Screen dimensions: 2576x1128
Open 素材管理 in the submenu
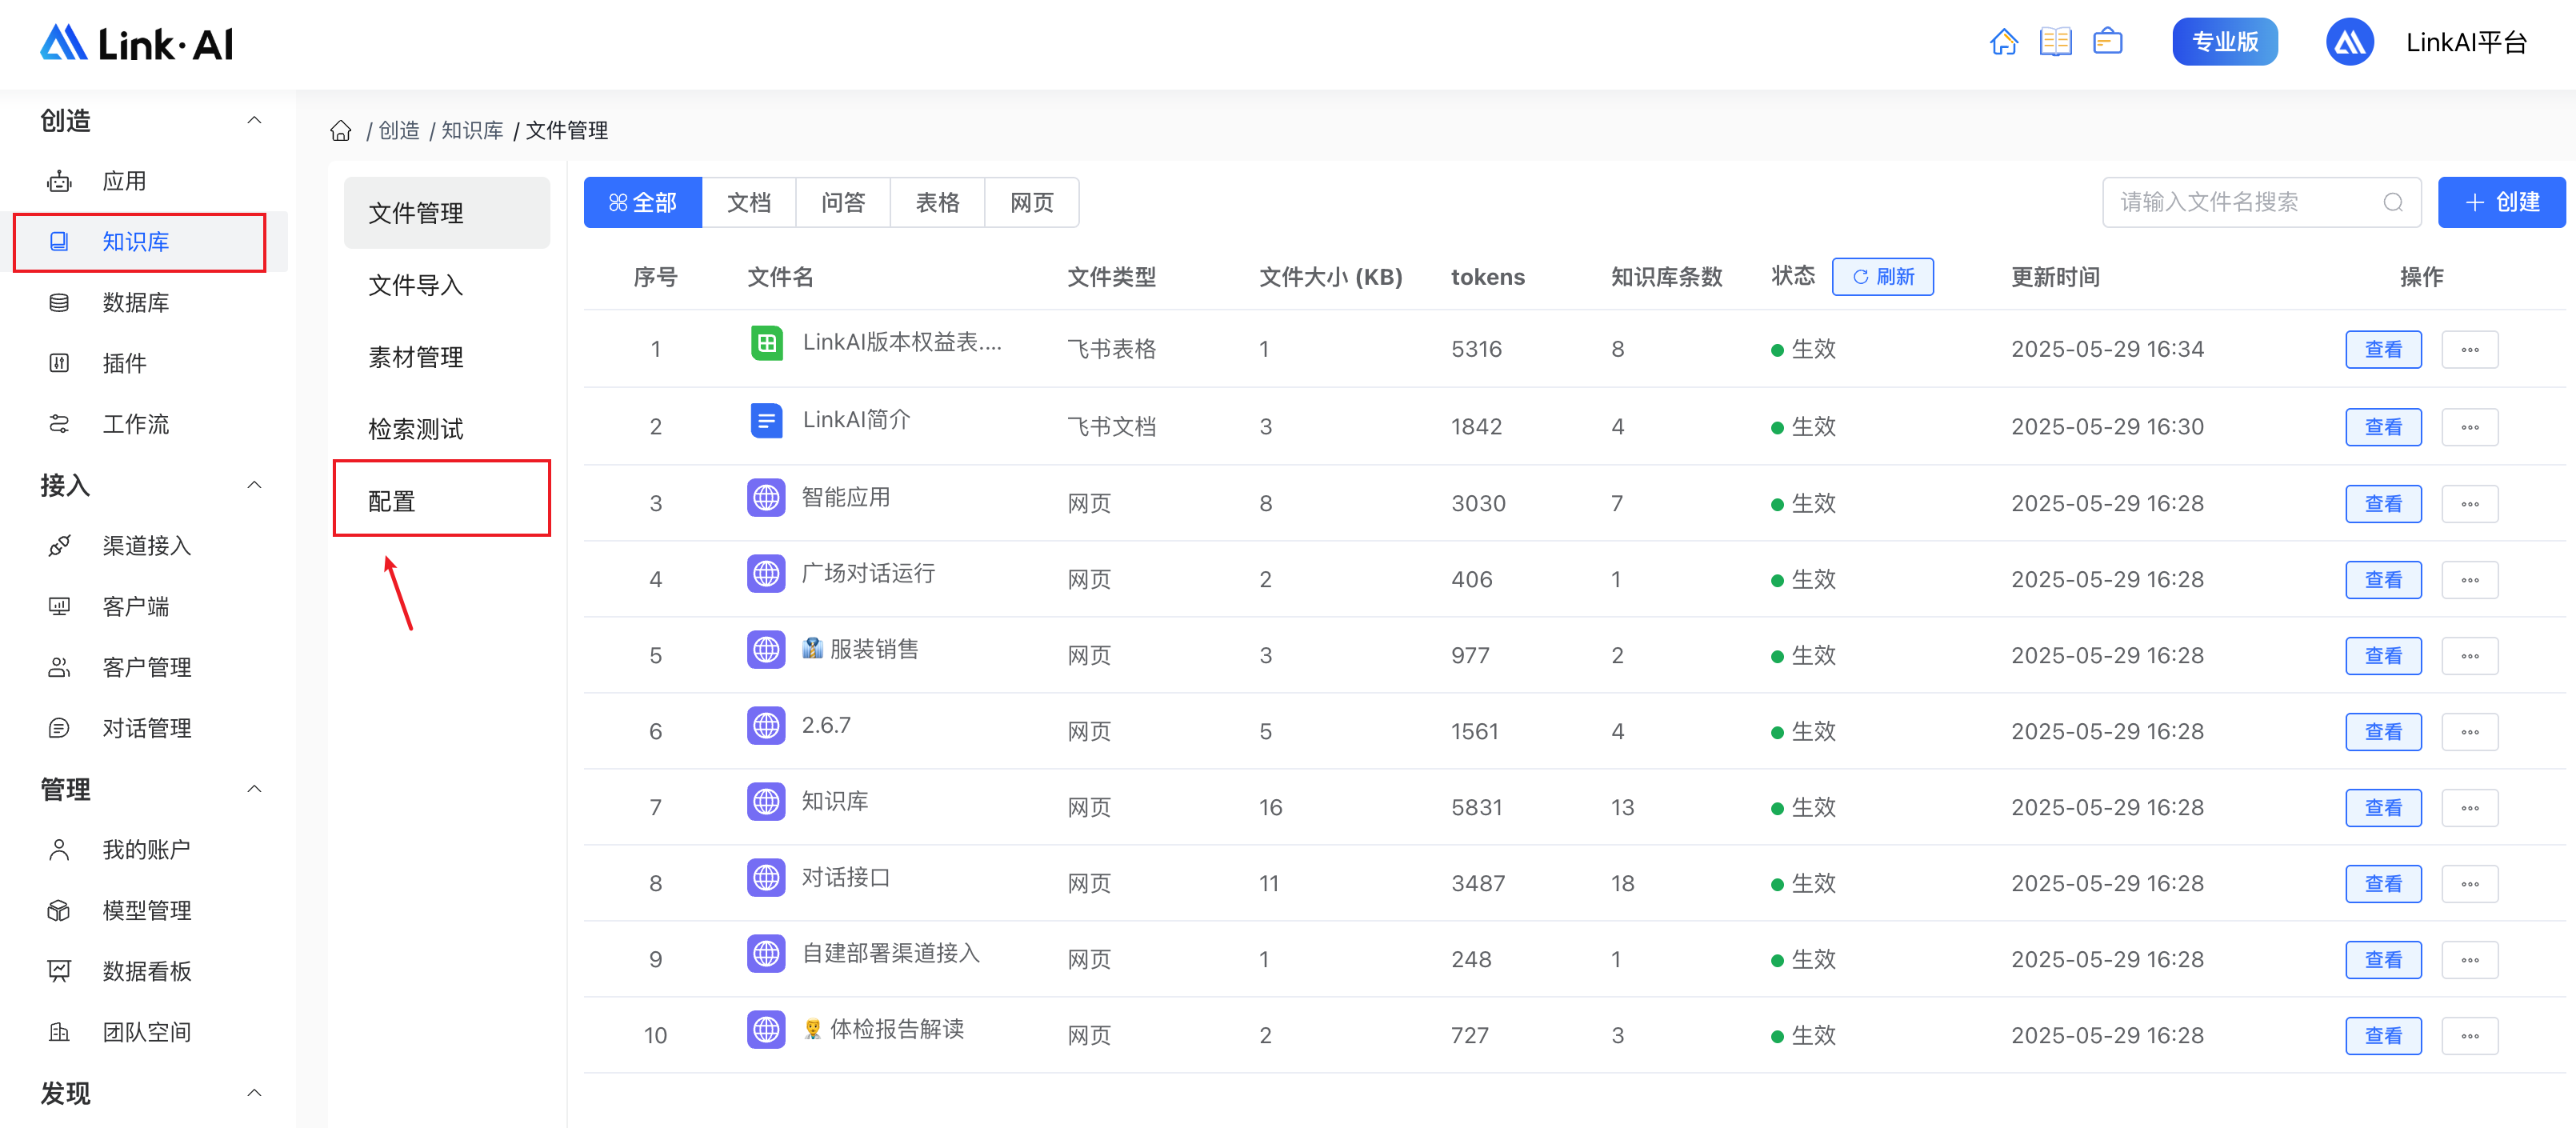[446, 357]
